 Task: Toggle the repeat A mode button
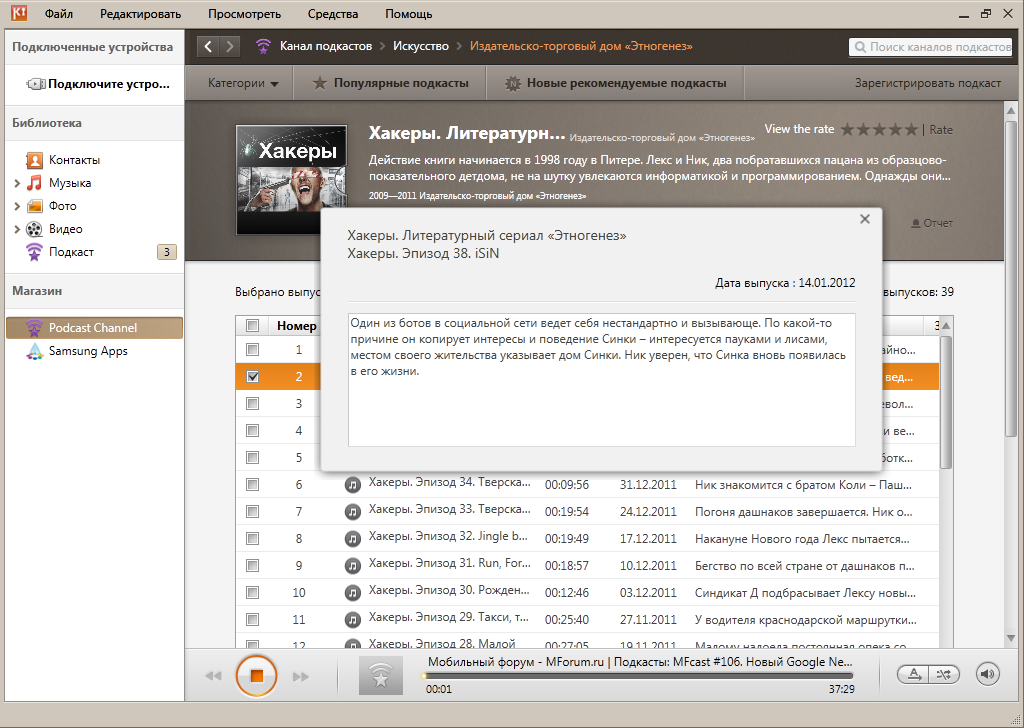[x=915, y=674]
